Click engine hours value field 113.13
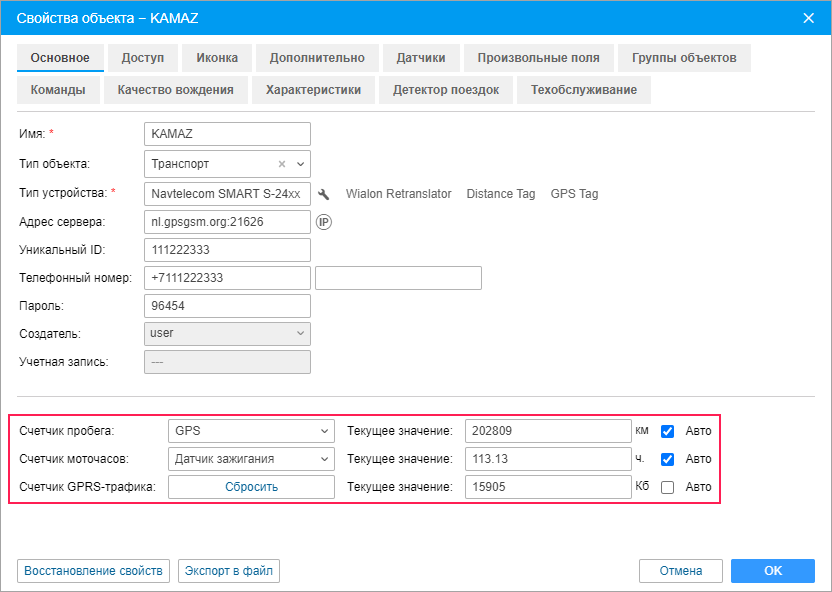Viewport: 832px width, 592px height. 548,459
